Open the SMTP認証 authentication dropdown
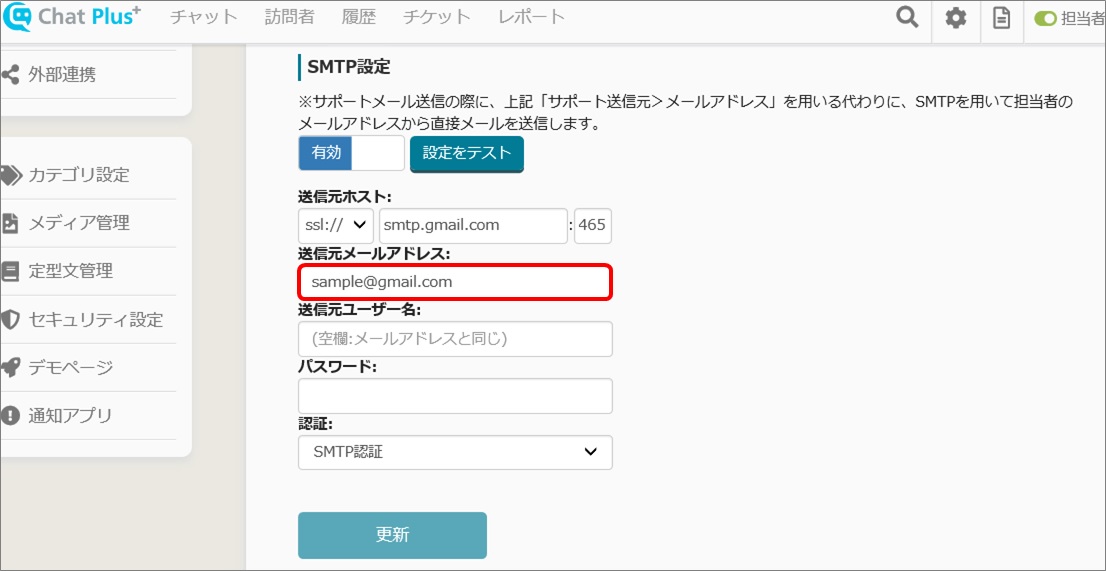Image resolution: width=1106 pixels, height=571 pixels. click(x=455, y=453)
